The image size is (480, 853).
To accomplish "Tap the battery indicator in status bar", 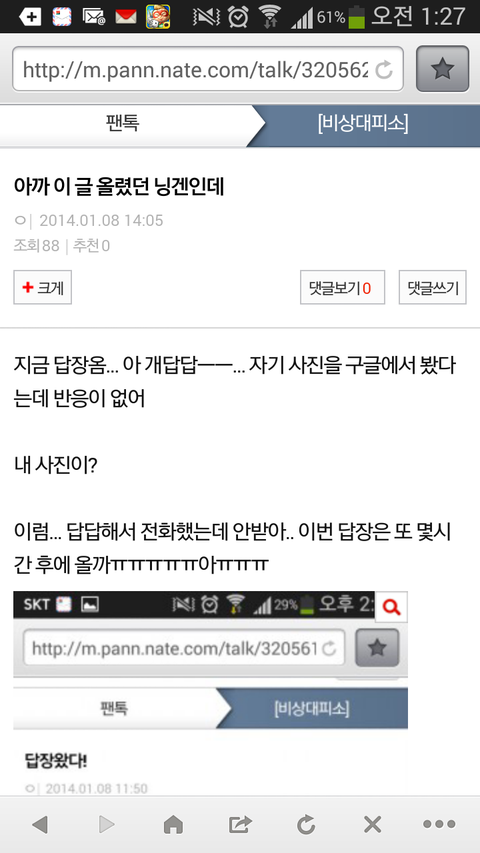I will click(x=356, y=17).
